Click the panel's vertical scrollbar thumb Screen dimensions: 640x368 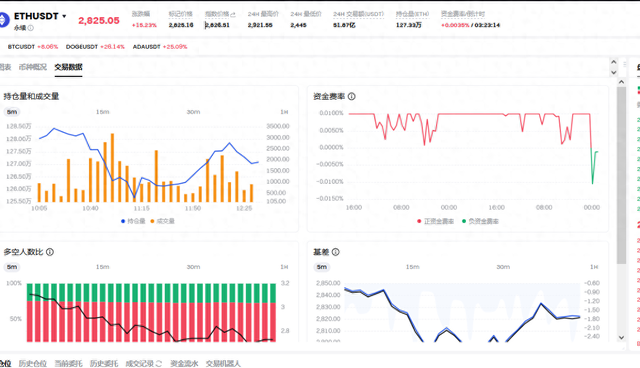coord(621,175)
